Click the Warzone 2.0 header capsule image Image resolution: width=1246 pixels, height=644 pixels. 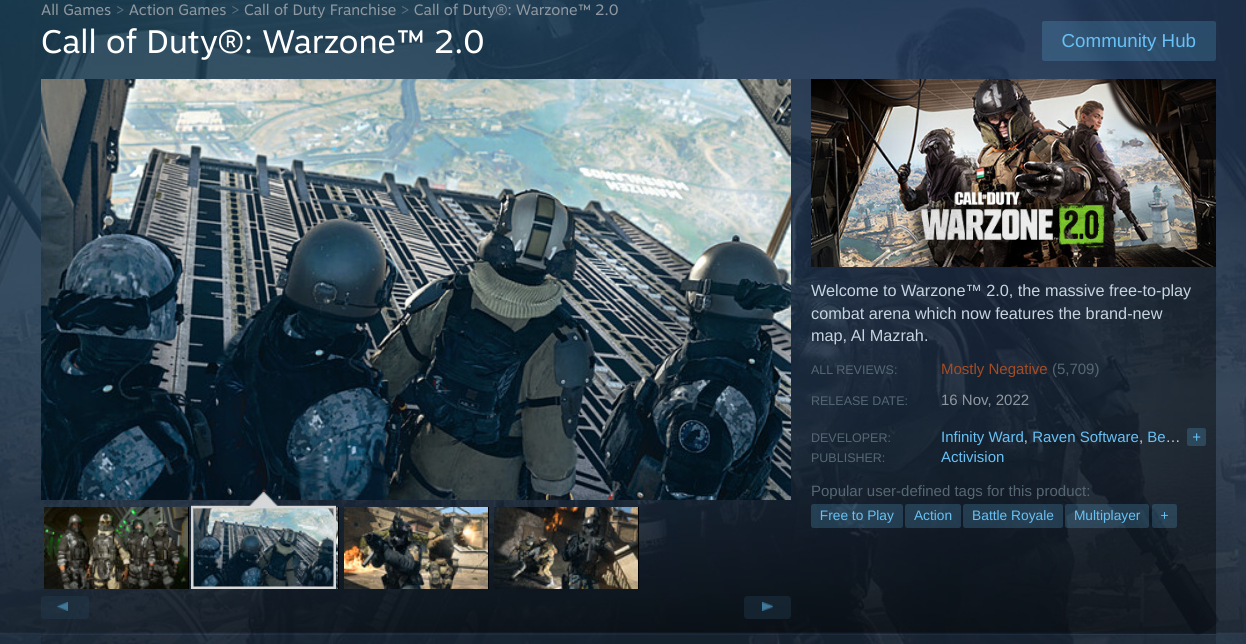coord(1013,173)
